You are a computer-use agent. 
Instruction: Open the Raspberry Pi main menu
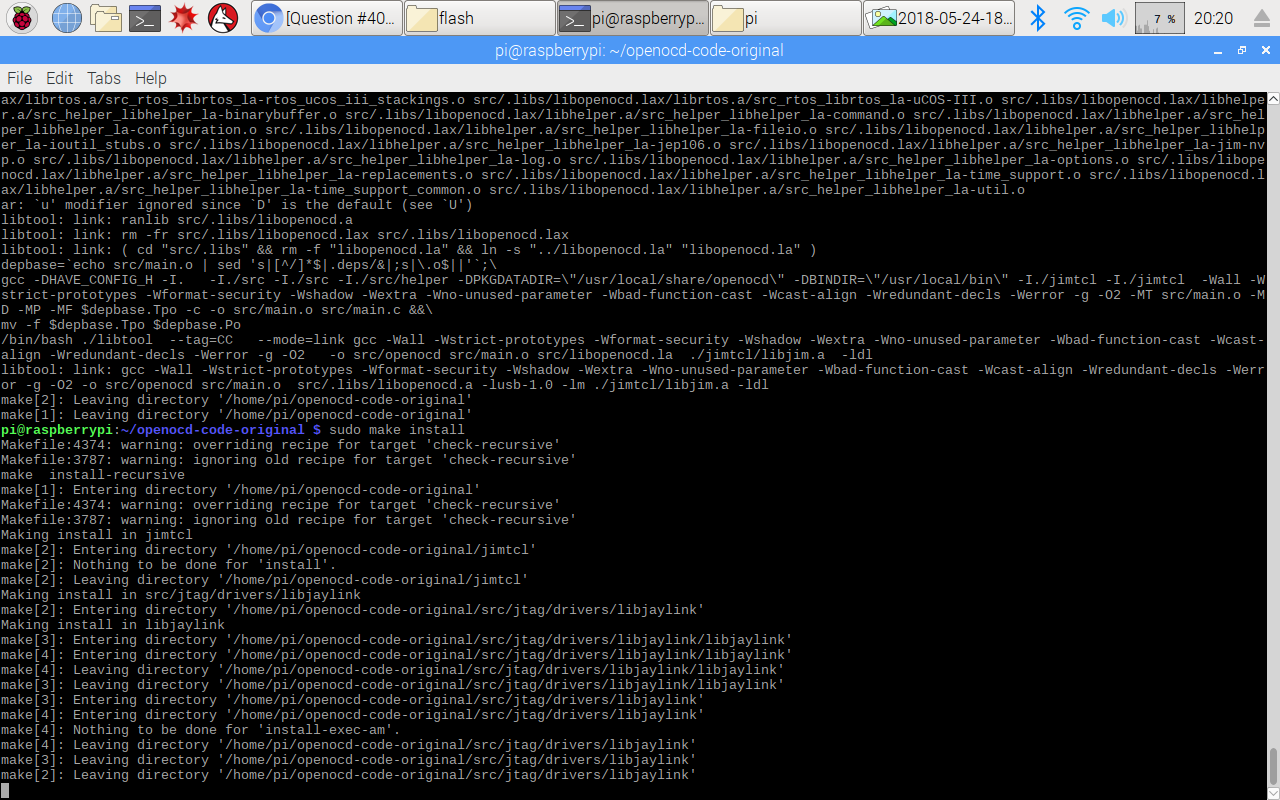tap(22, 17)
